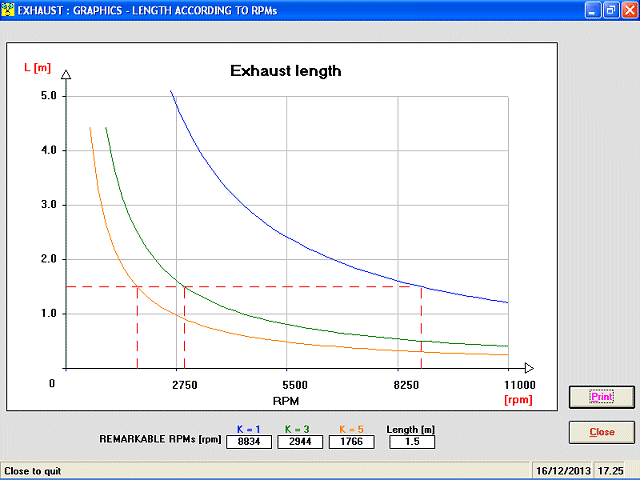640x480 pixels.
Task: Click the green K = 3 label
Action: (297, 429)
